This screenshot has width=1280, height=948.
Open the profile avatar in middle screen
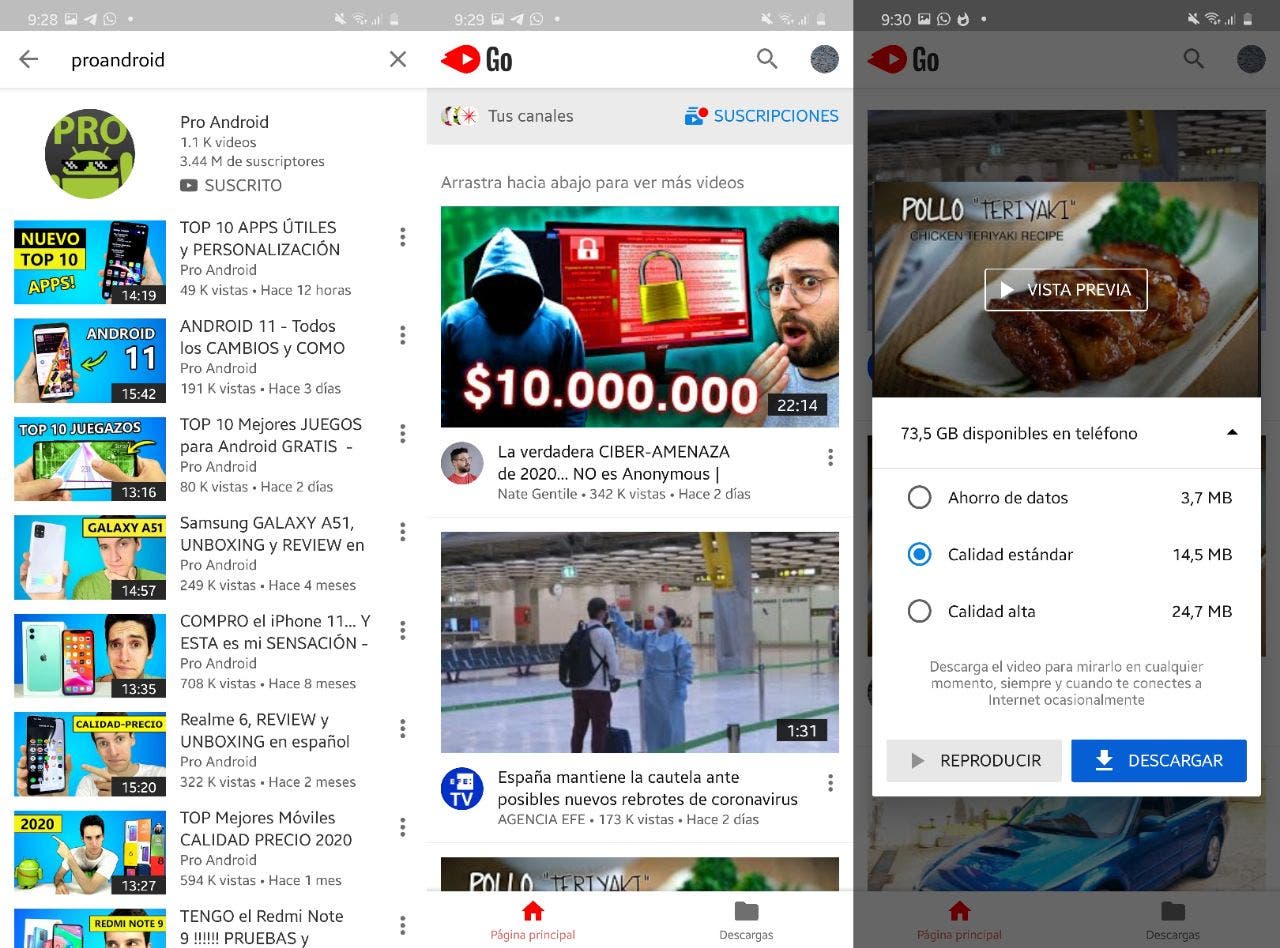tap(824, 60)
